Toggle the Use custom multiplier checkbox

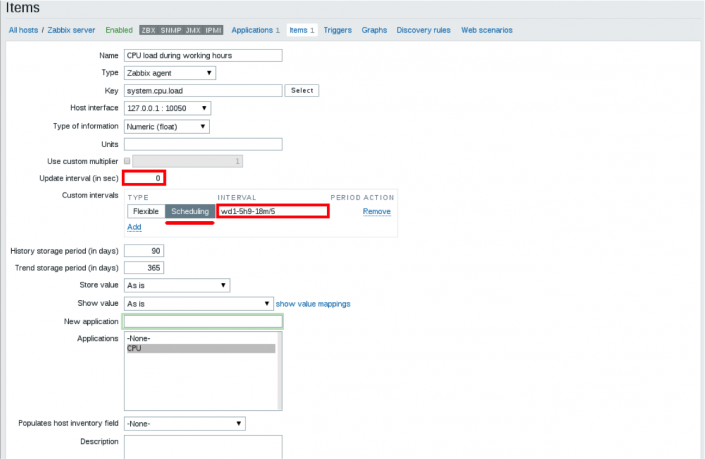(127, 161)
